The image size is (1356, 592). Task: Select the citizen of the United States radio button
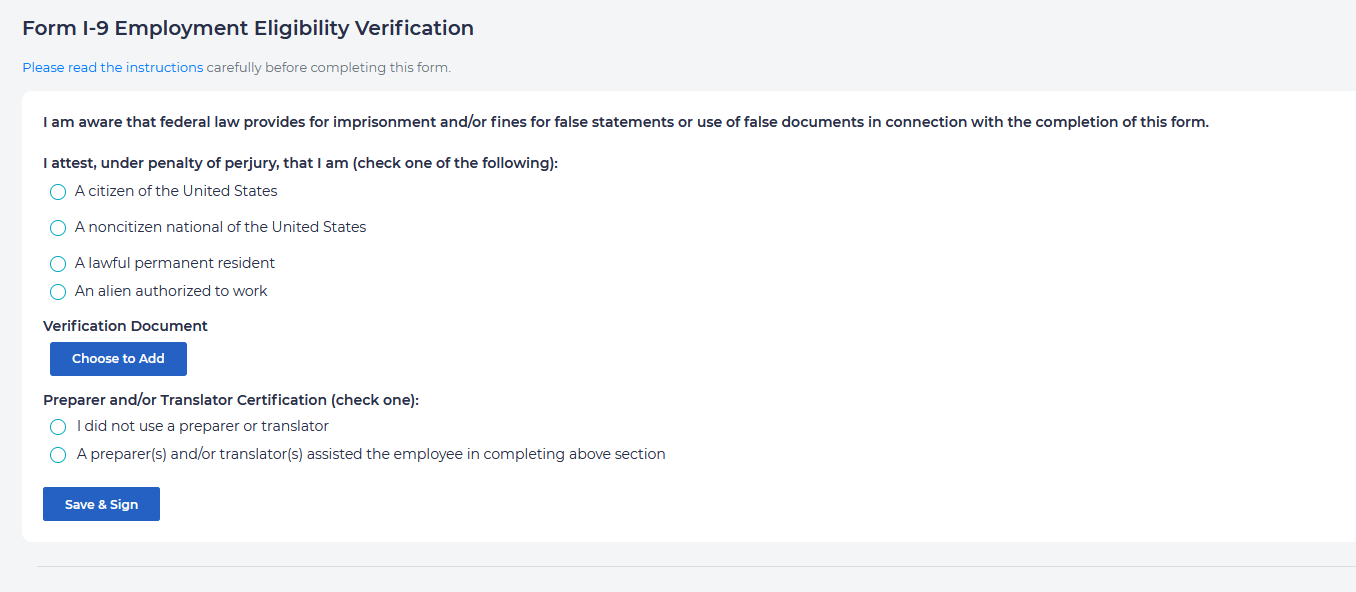click(x=58, y=192)
